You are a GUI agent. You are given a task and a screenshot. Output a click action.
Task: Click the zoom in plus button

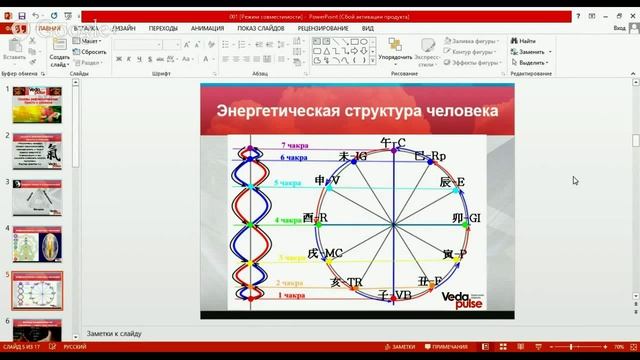click(x=605, y=347)
